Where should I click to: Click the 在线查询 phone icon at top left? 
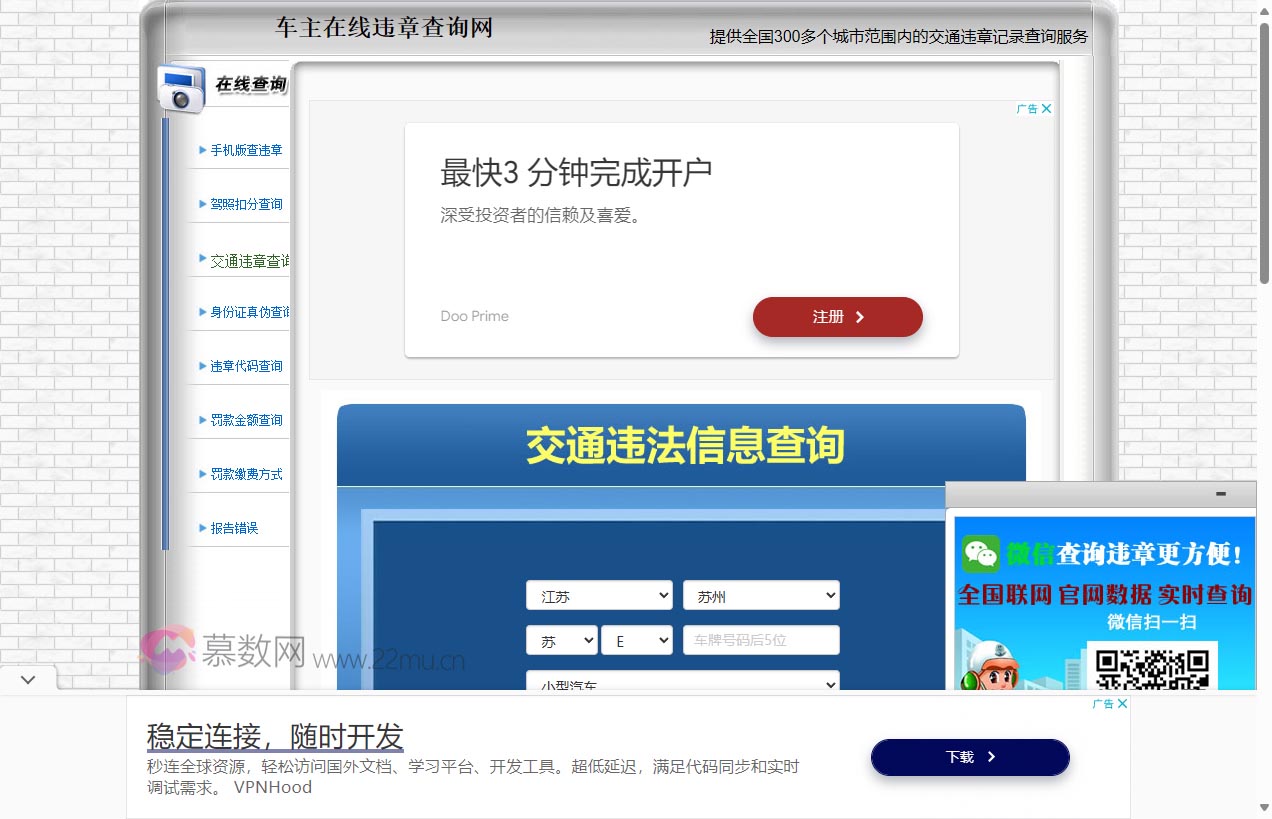coord(182,89)
